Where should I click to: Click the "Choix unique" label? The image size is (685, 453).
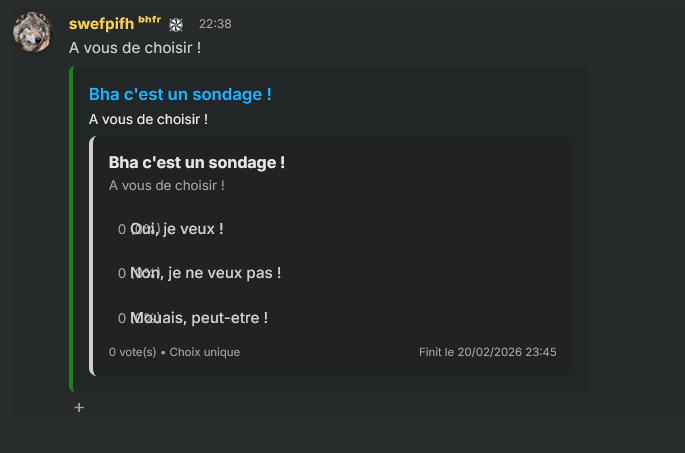[205, 352]
